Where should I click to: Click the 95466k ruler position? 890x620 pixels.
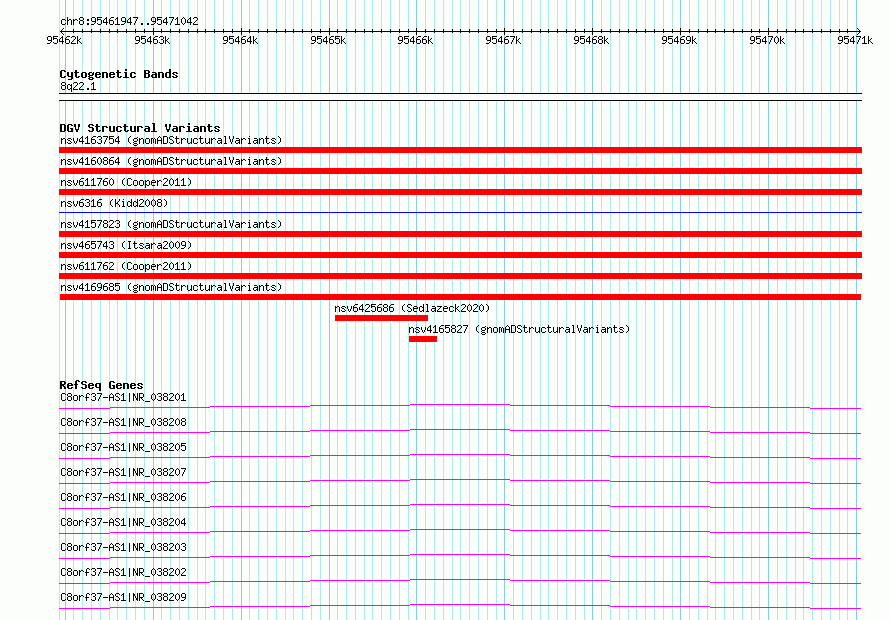click(x=415, y=40)
